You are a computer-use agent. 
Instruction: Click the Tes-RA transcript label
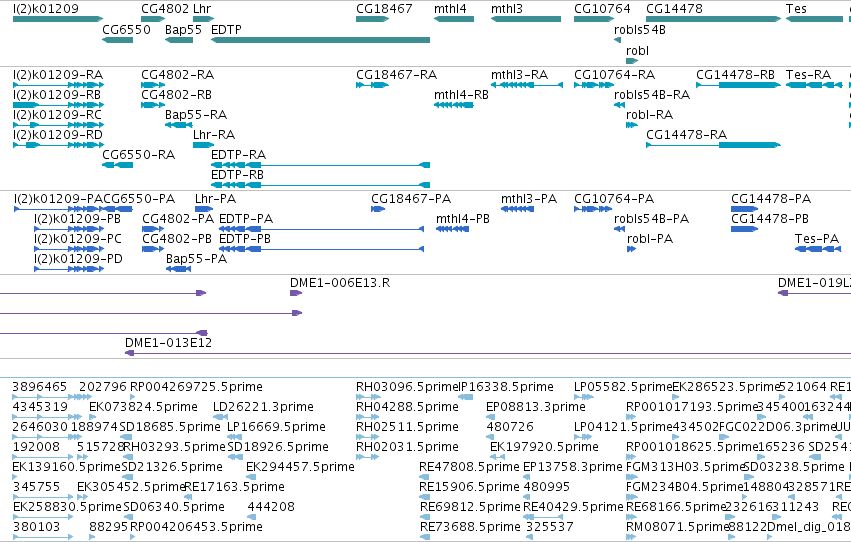click(808, 74)
